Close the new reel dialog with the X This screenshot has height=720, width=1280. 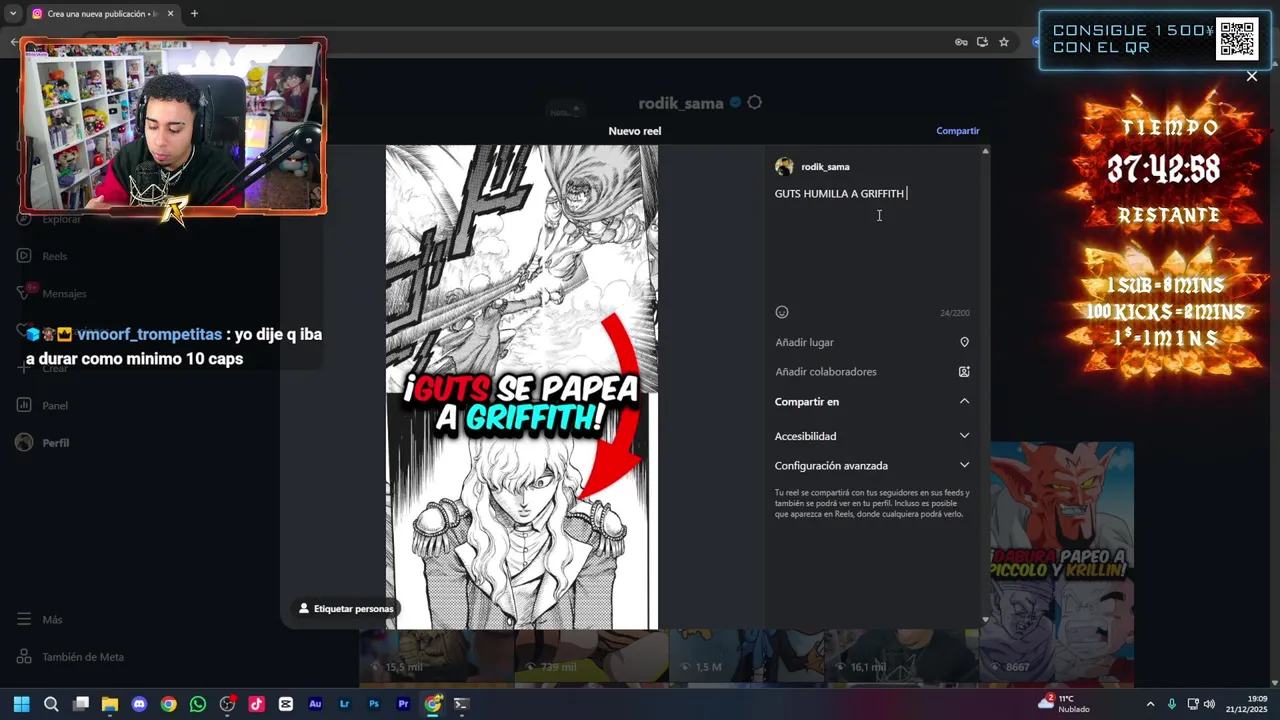point(1252,76)
